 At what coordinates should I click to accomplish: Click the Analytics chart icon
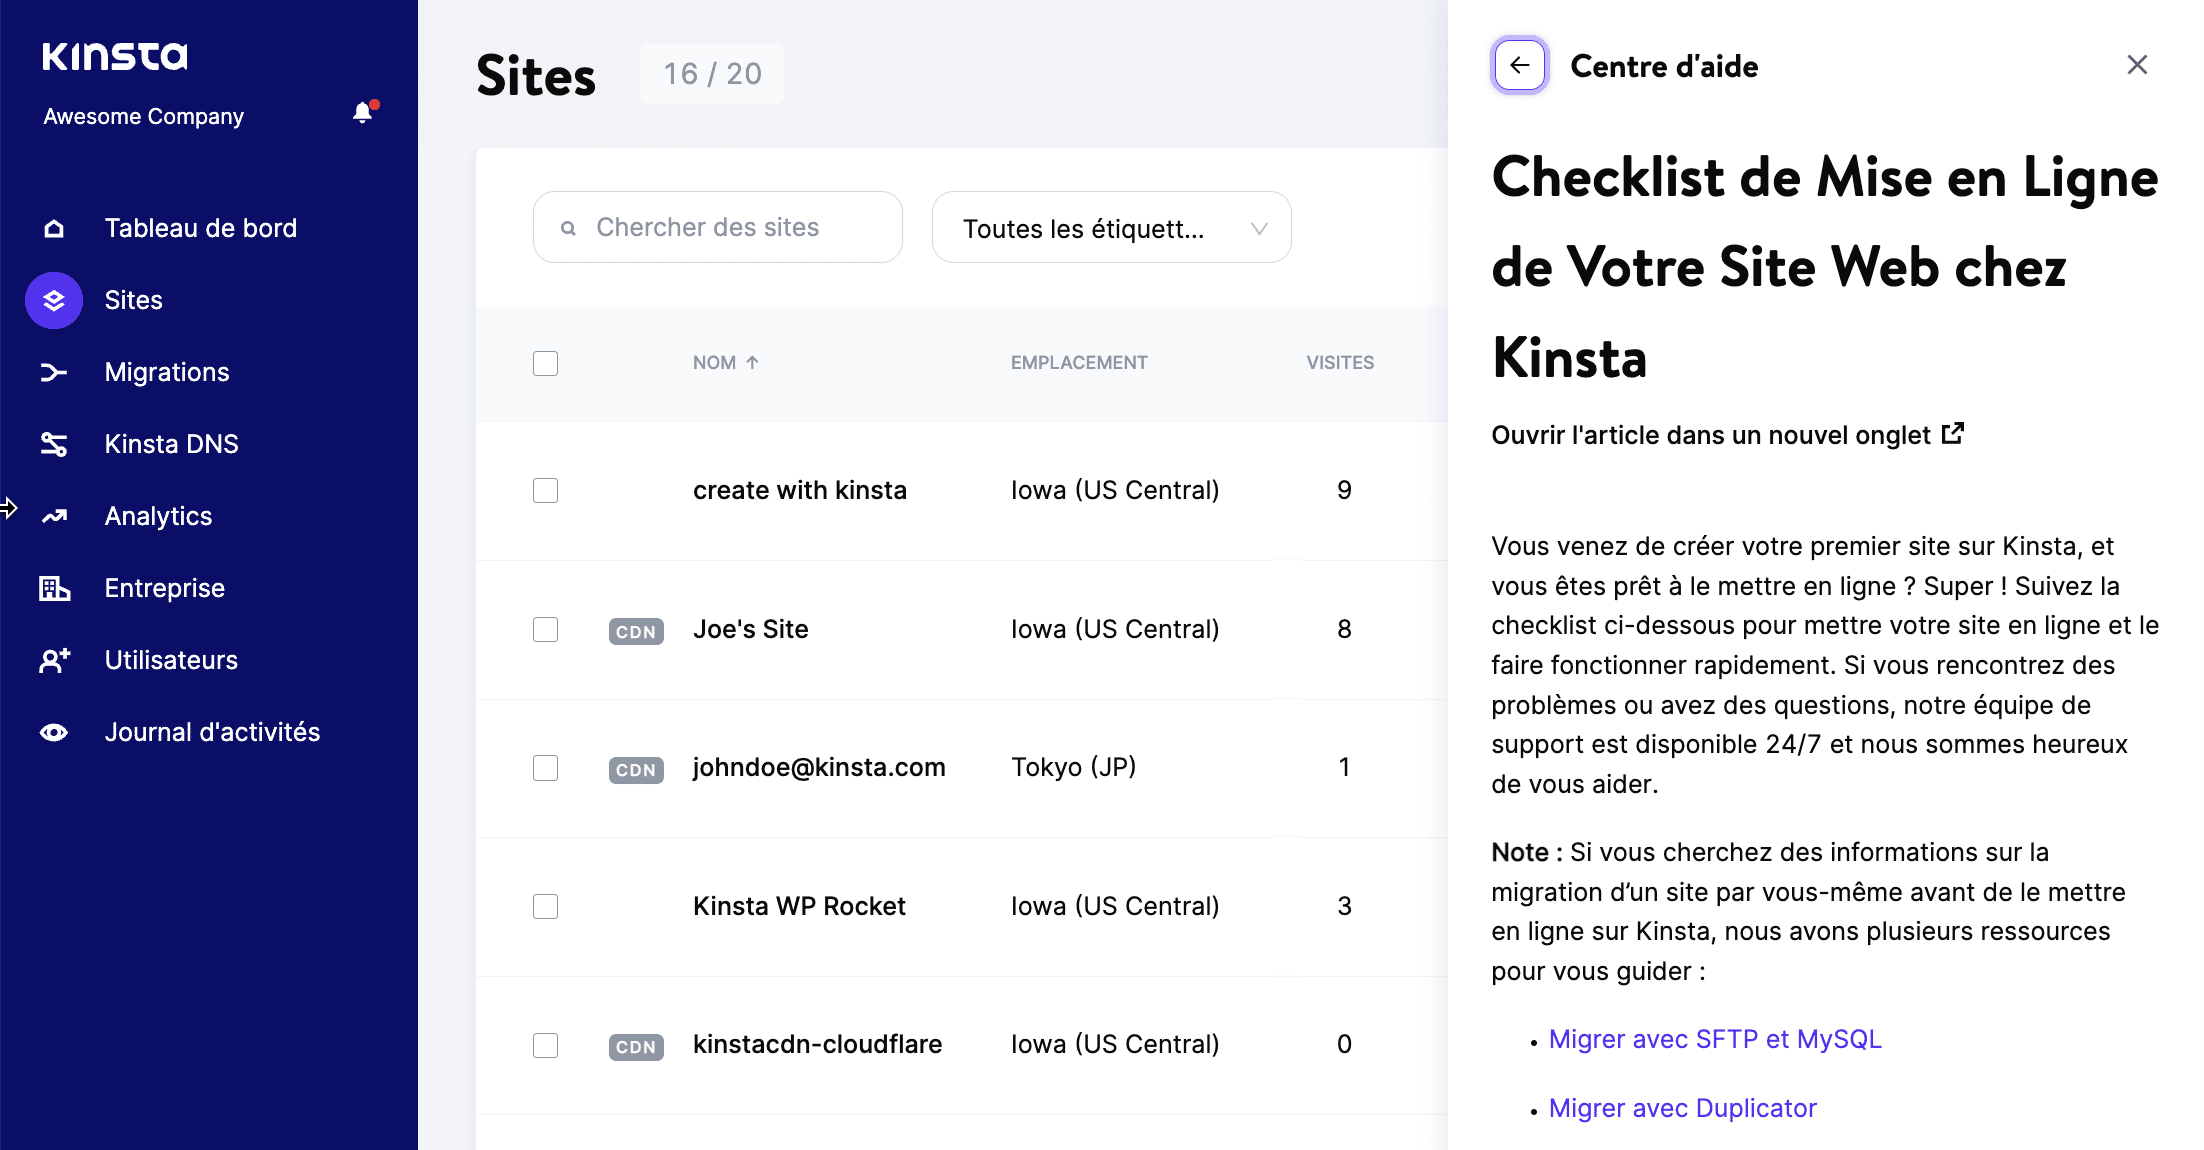pyautogui.click(x=54, y=516)
